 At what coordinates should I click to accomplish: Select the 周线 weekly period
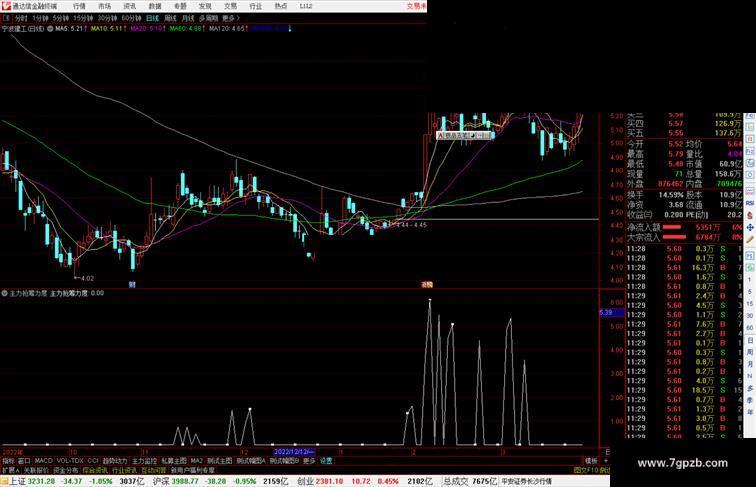click(x=170, y=18)
